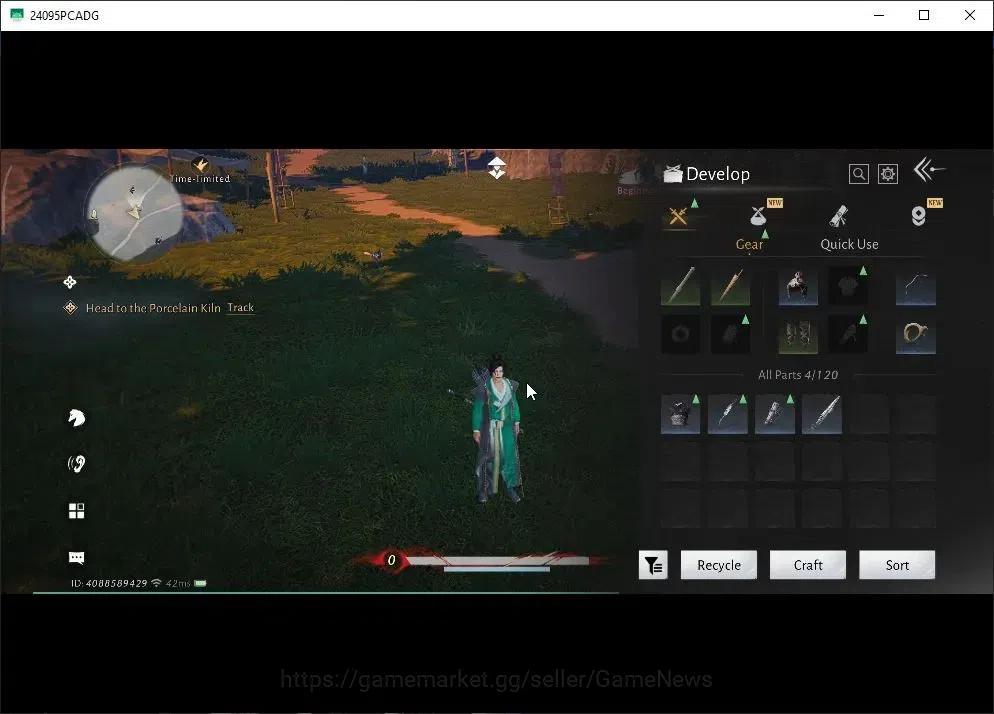Toggle the ear listening icon
994x714 pixels.
(76, 464)
